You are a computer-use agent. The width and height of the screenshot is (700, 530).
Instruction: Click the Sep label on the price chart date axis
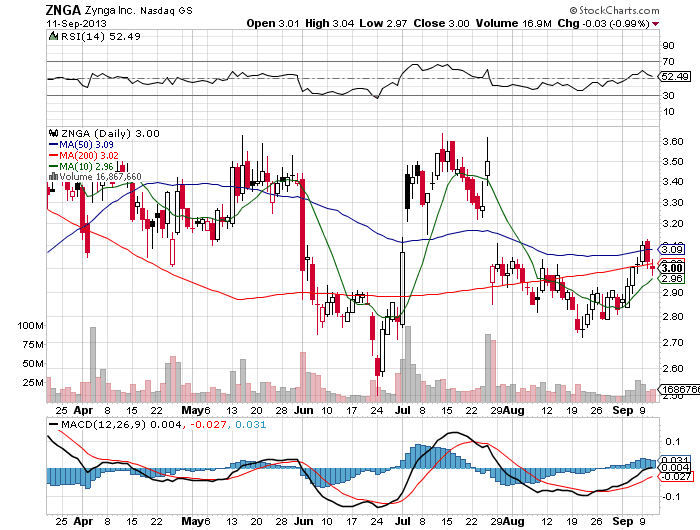tap(623, 410)
